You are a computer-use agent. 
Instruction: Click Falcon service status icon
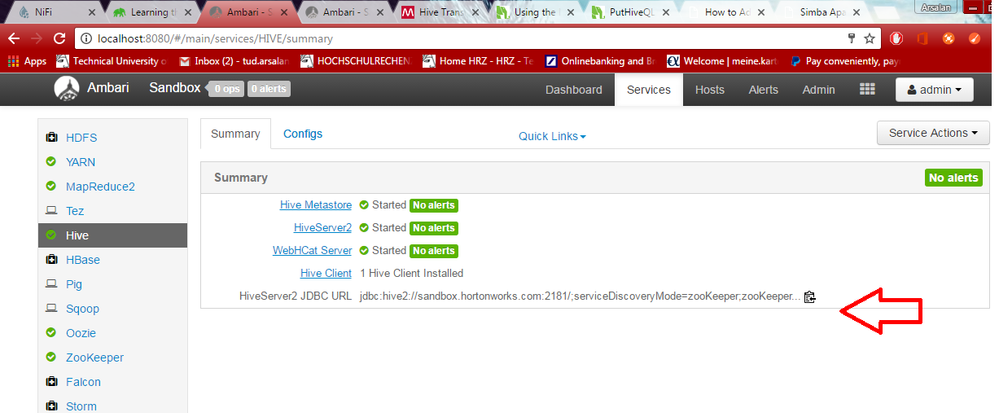[52, 382]
